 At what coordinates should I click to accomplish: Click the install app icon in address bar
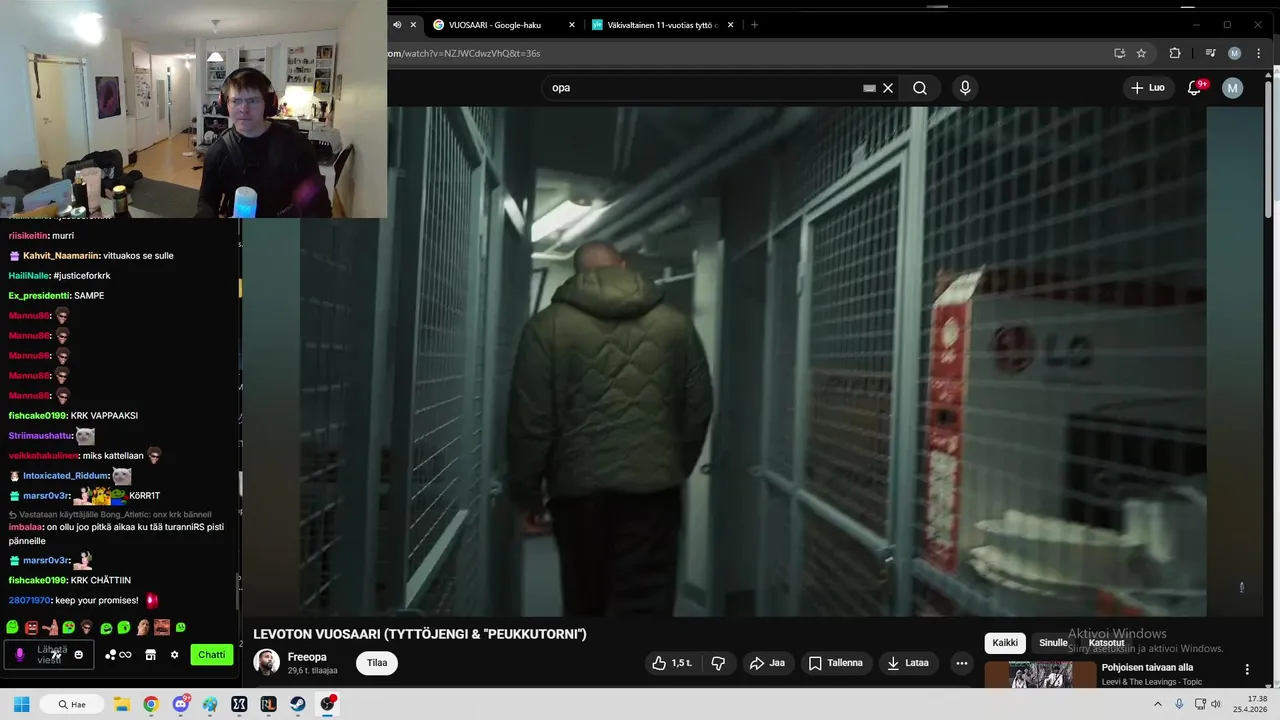point(1120,53)
